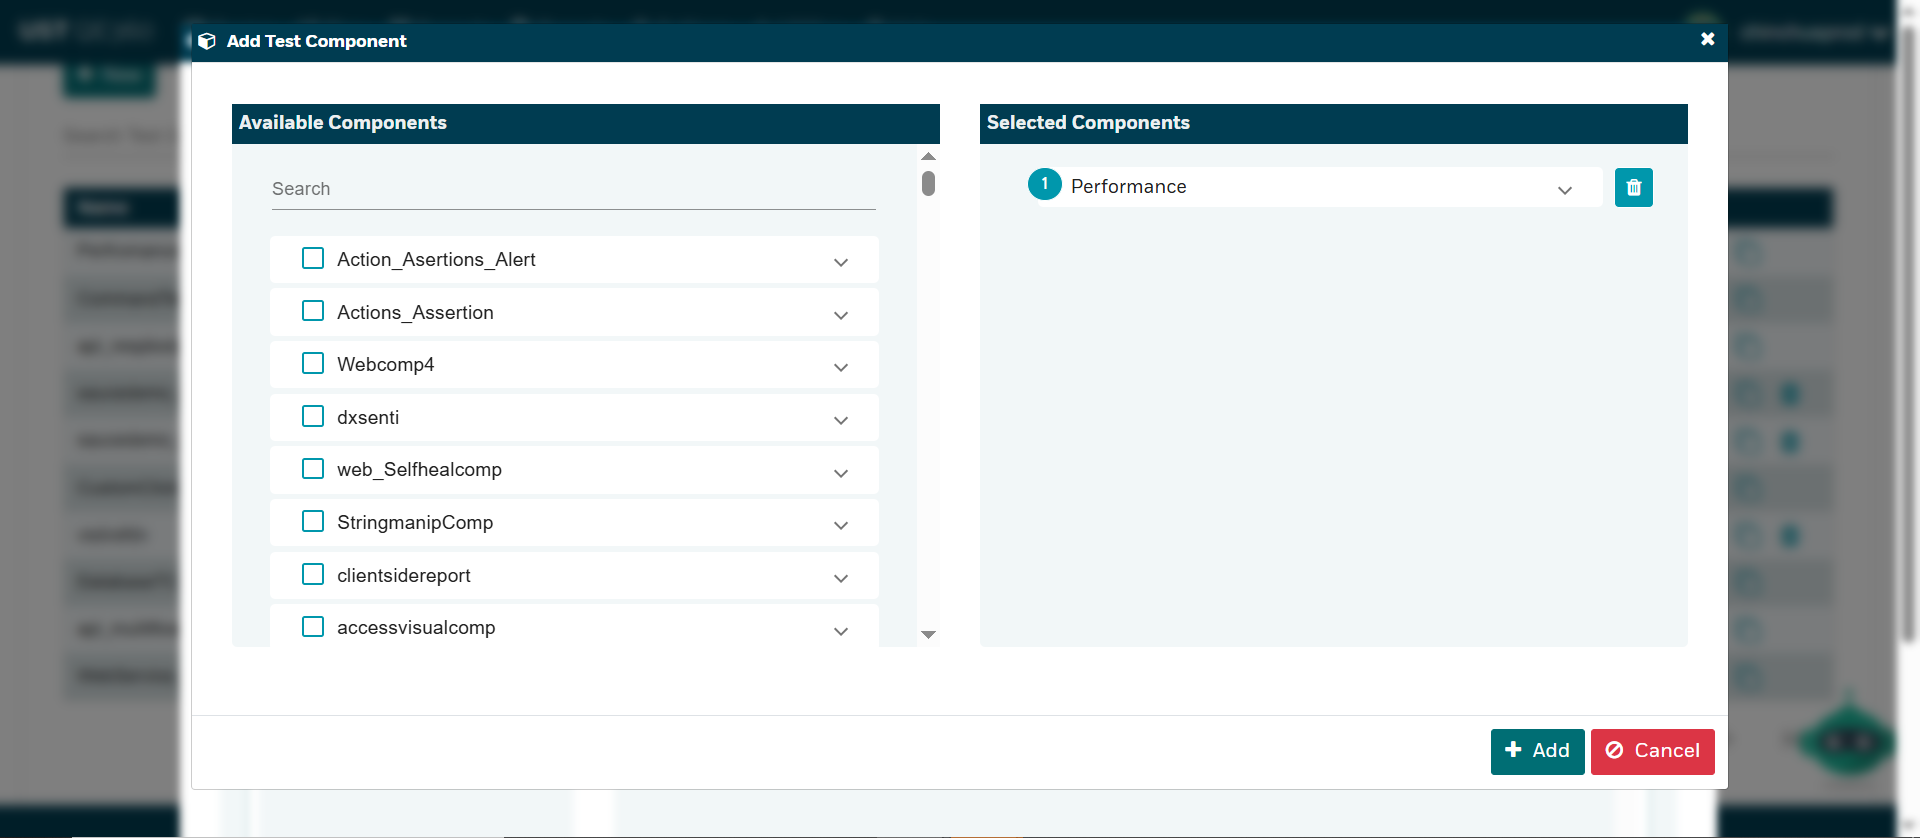
Task: Expand the Actions_Assertion component row
Action: pos(841,315)
